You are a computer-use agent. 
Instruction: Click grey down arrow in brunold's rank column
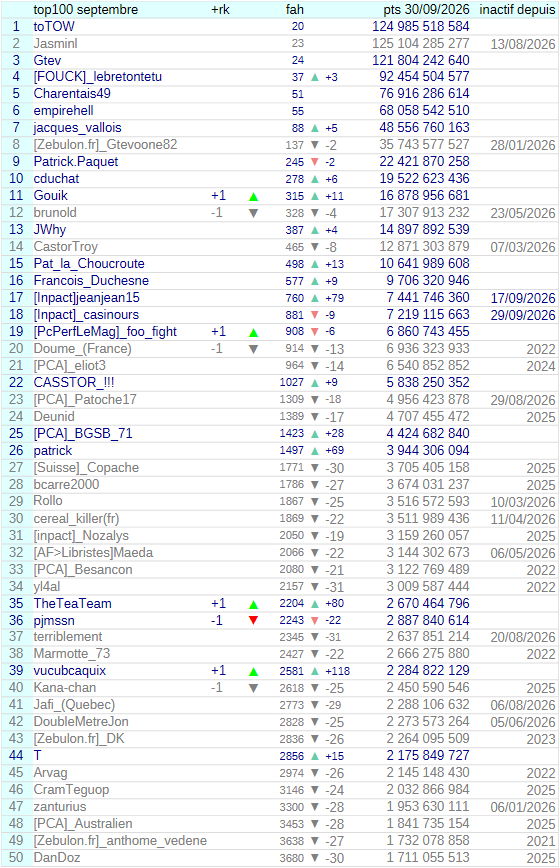pyautogui.click(x=253, y=213)
